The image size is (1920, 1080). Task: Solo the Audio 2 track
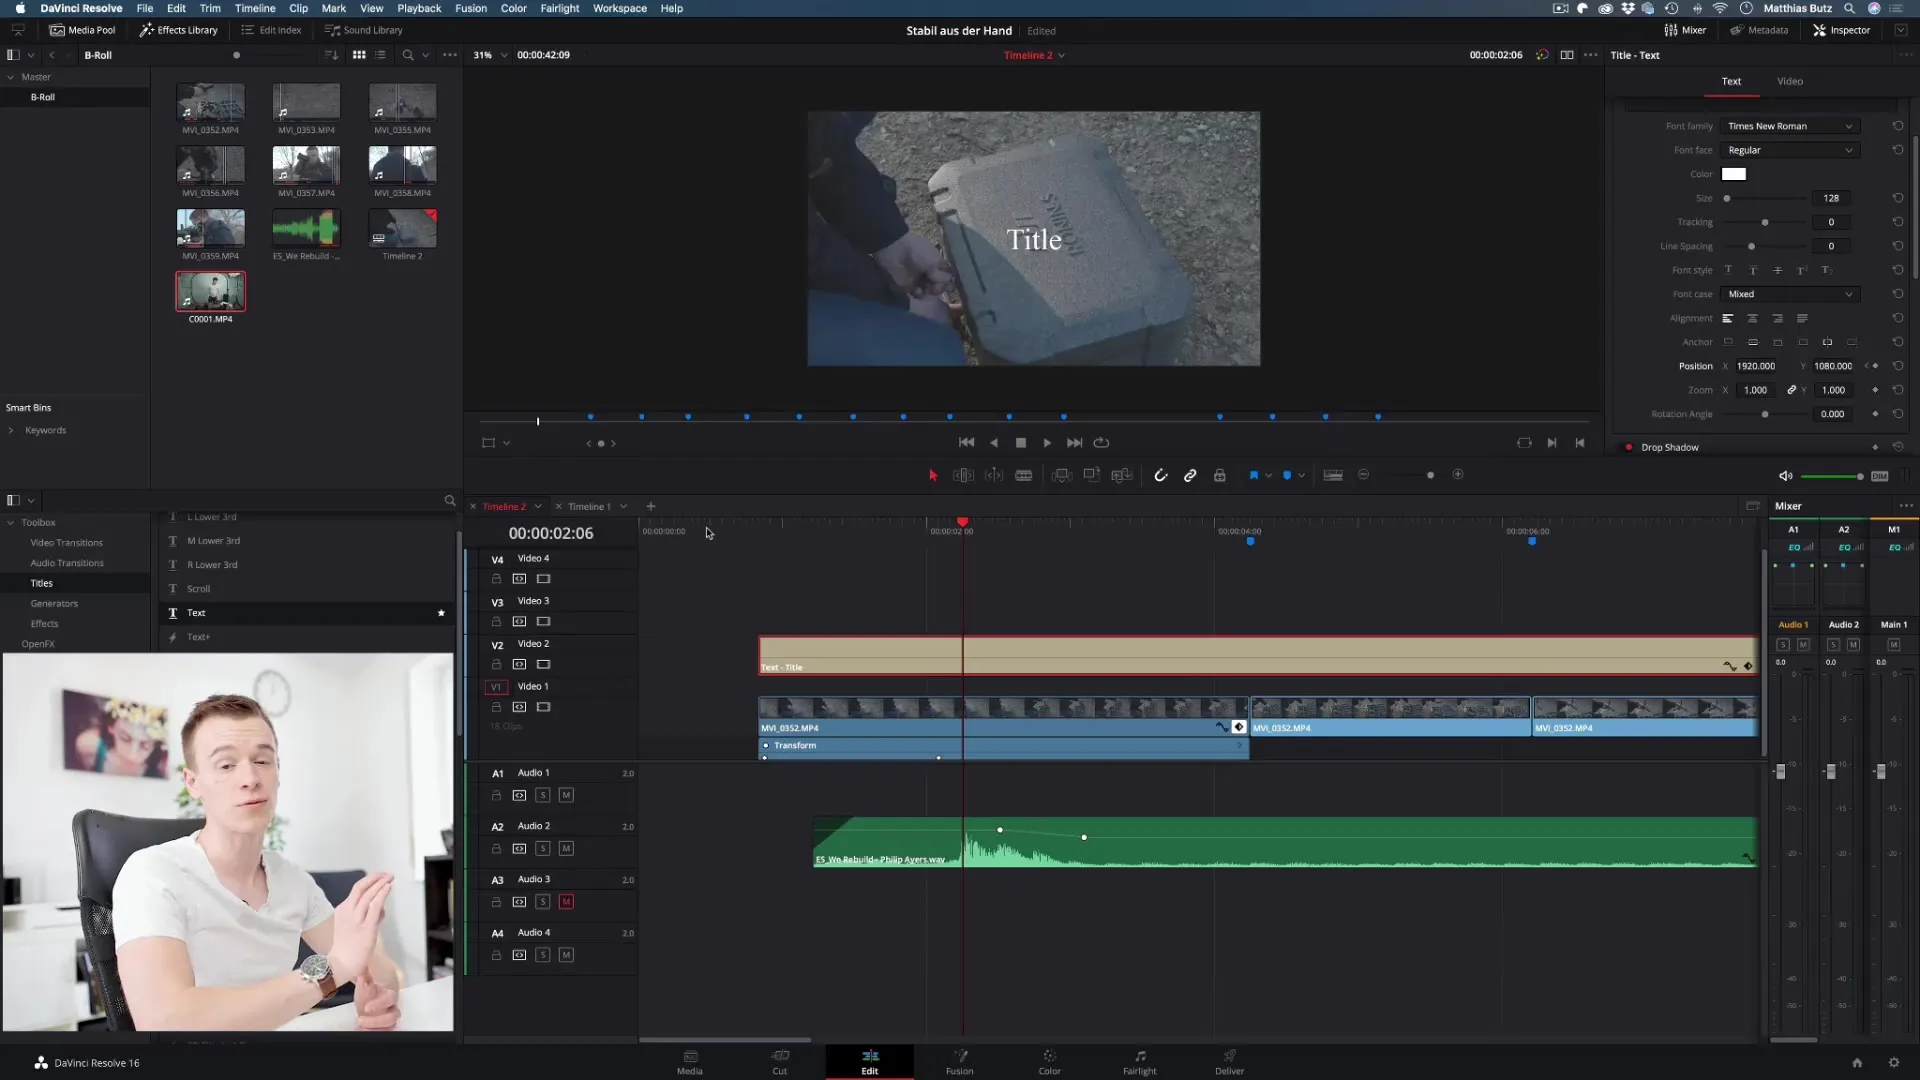tap(542, 849)
